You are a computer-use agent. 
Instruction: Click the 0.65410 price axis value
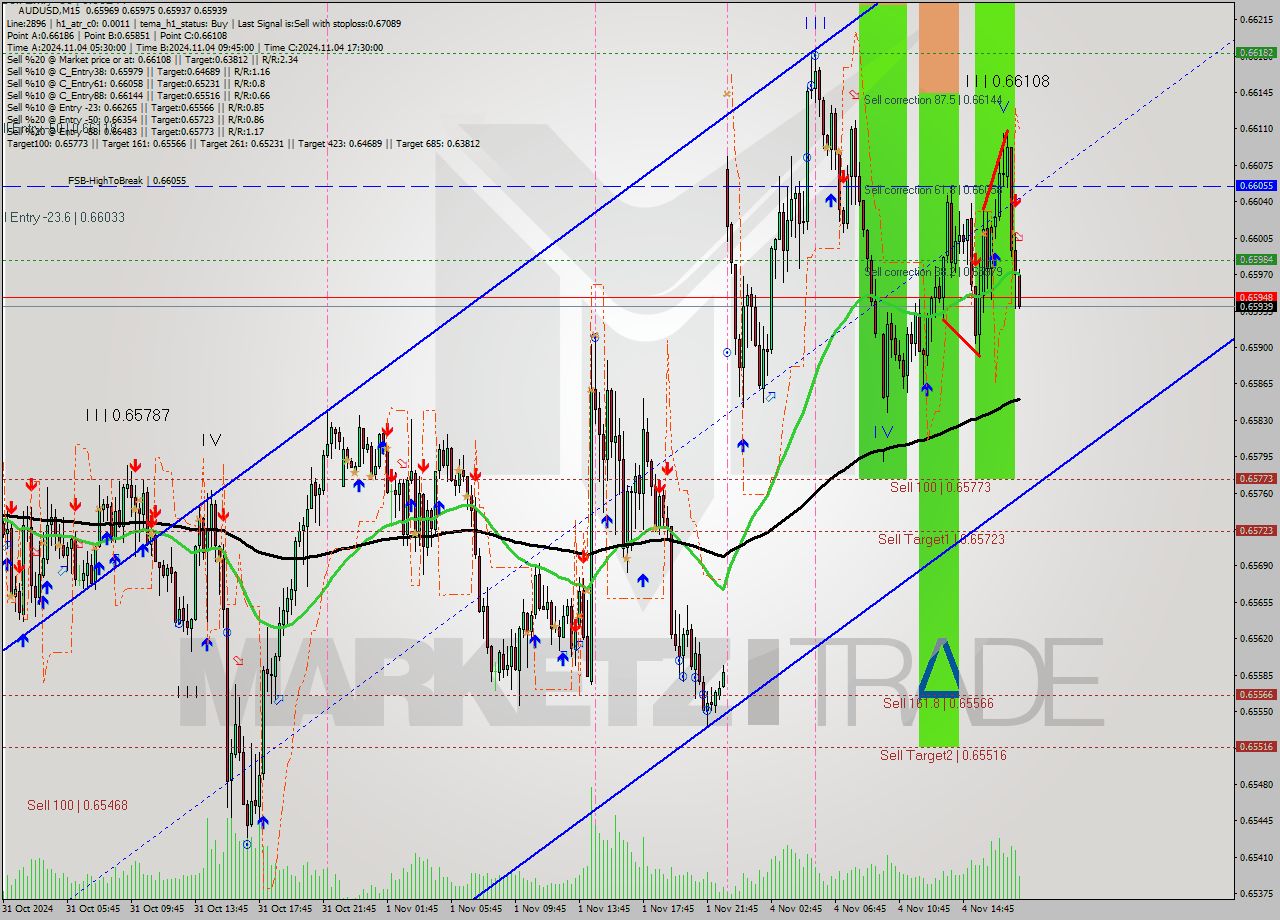[x=1256, y=858]
